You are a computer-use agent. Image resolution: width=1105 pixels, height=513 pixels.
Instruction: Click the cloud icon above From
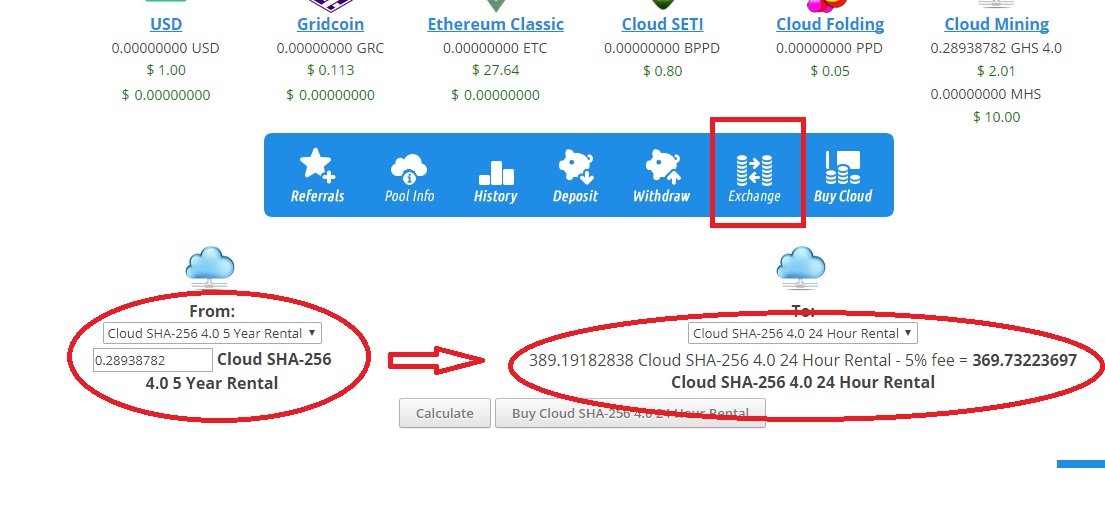point(210,268)
